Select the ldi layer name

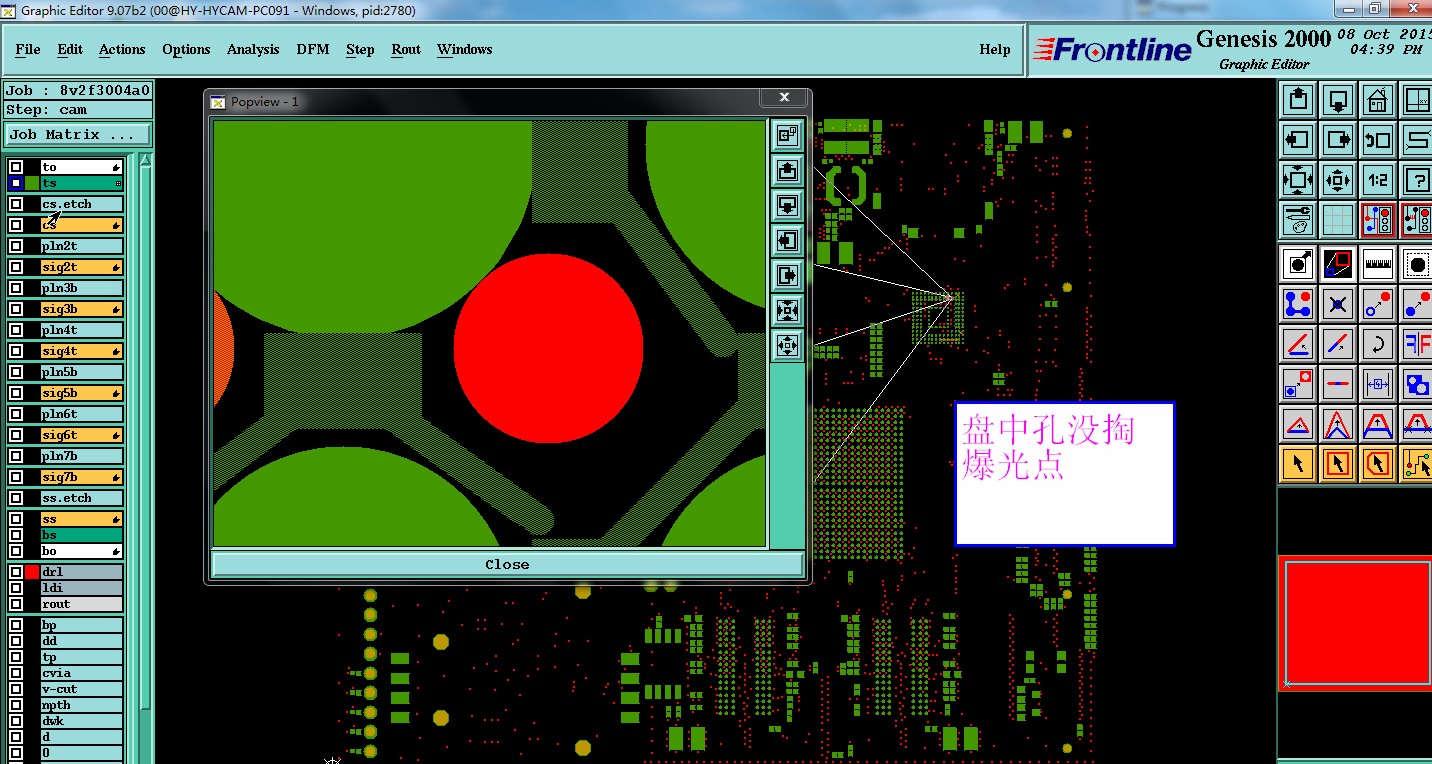coord(81,588)
